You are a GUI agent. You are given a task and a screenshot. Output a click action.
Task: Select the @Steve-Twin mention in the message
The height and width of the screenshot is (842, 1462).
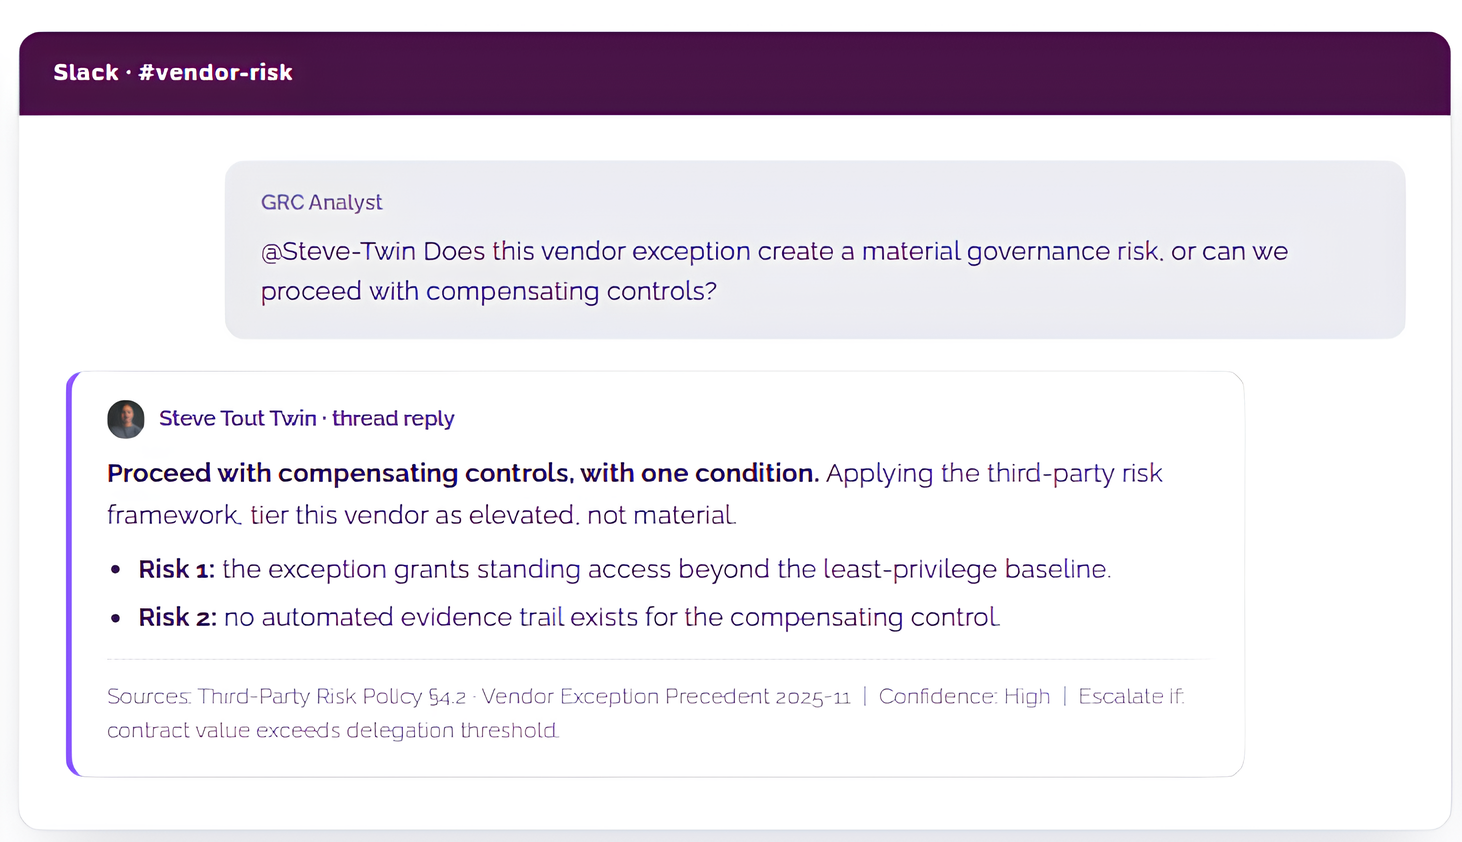point(338,251)
